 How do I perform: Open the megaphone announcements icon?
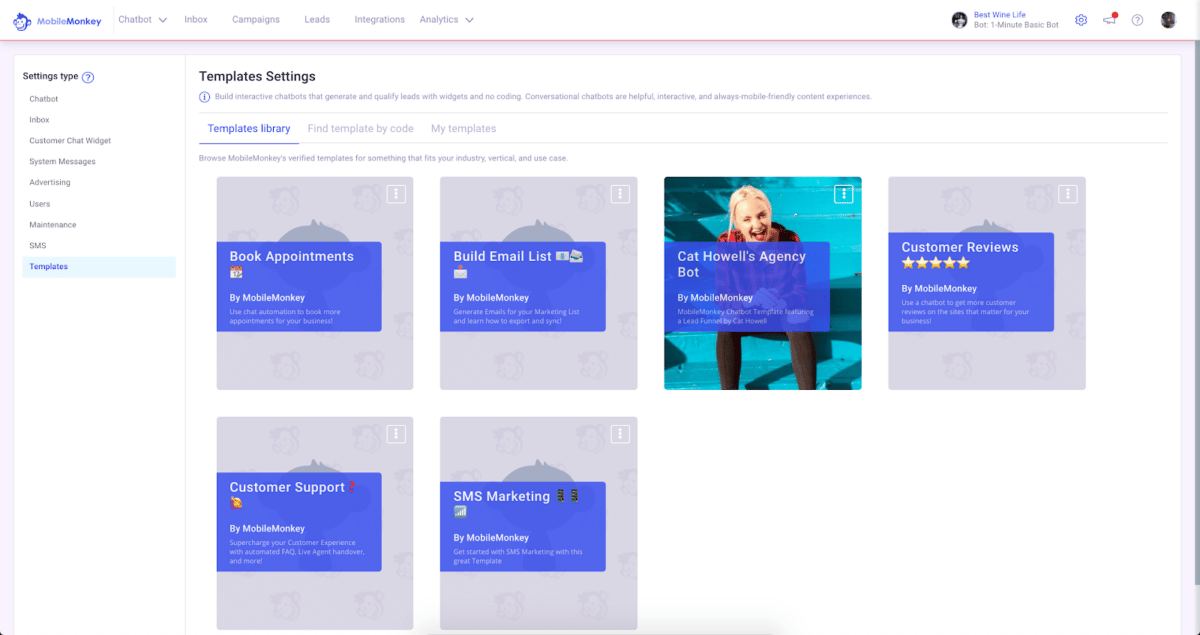pos(1109,20)
